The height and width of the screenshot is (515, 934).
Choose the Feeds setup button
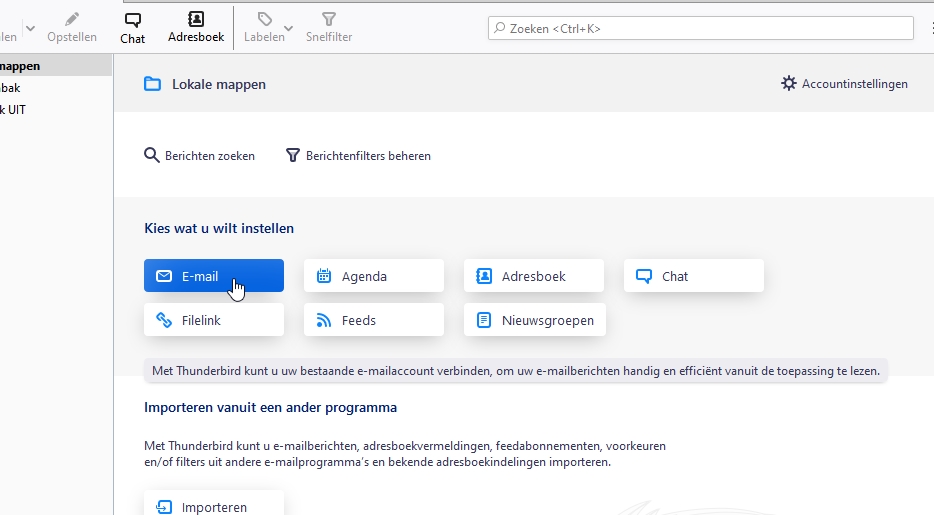[373, 320]
